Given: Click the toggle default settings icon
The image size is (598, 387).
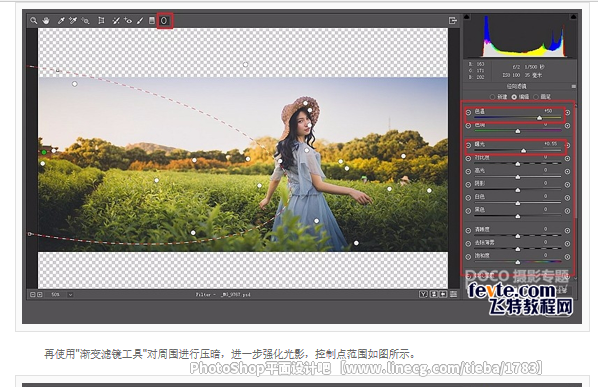Looking at the screenshot, I should pyautogui.click(x=453, y=294).
